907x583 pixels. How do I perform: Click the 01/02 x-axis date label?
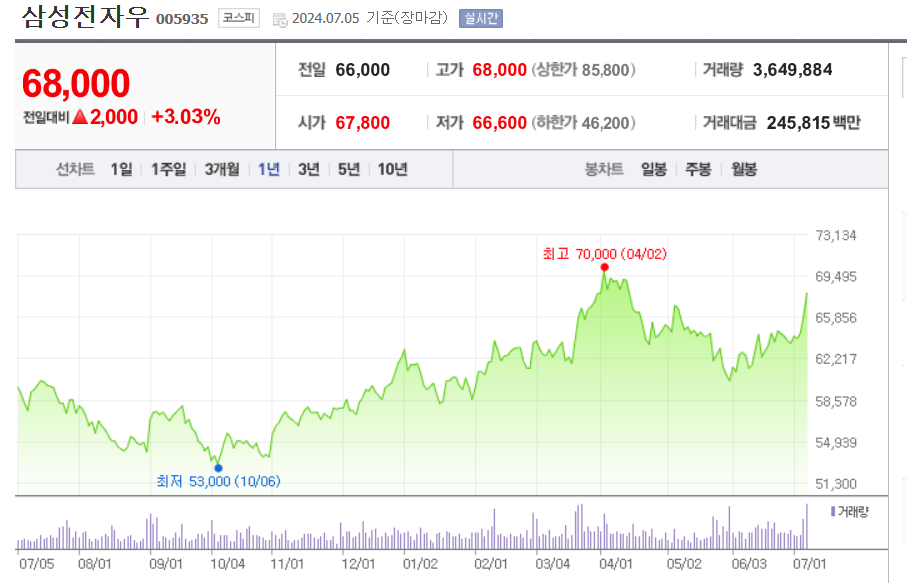point(421,563)
